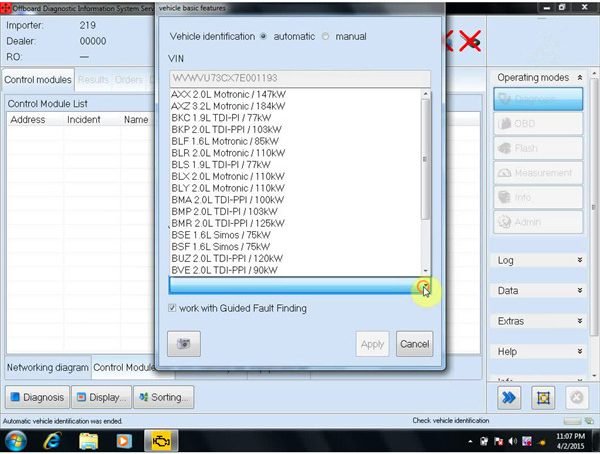Switch to the Results tab
The width and height of the screenshot is (600, 454).
tap(93, 80)
